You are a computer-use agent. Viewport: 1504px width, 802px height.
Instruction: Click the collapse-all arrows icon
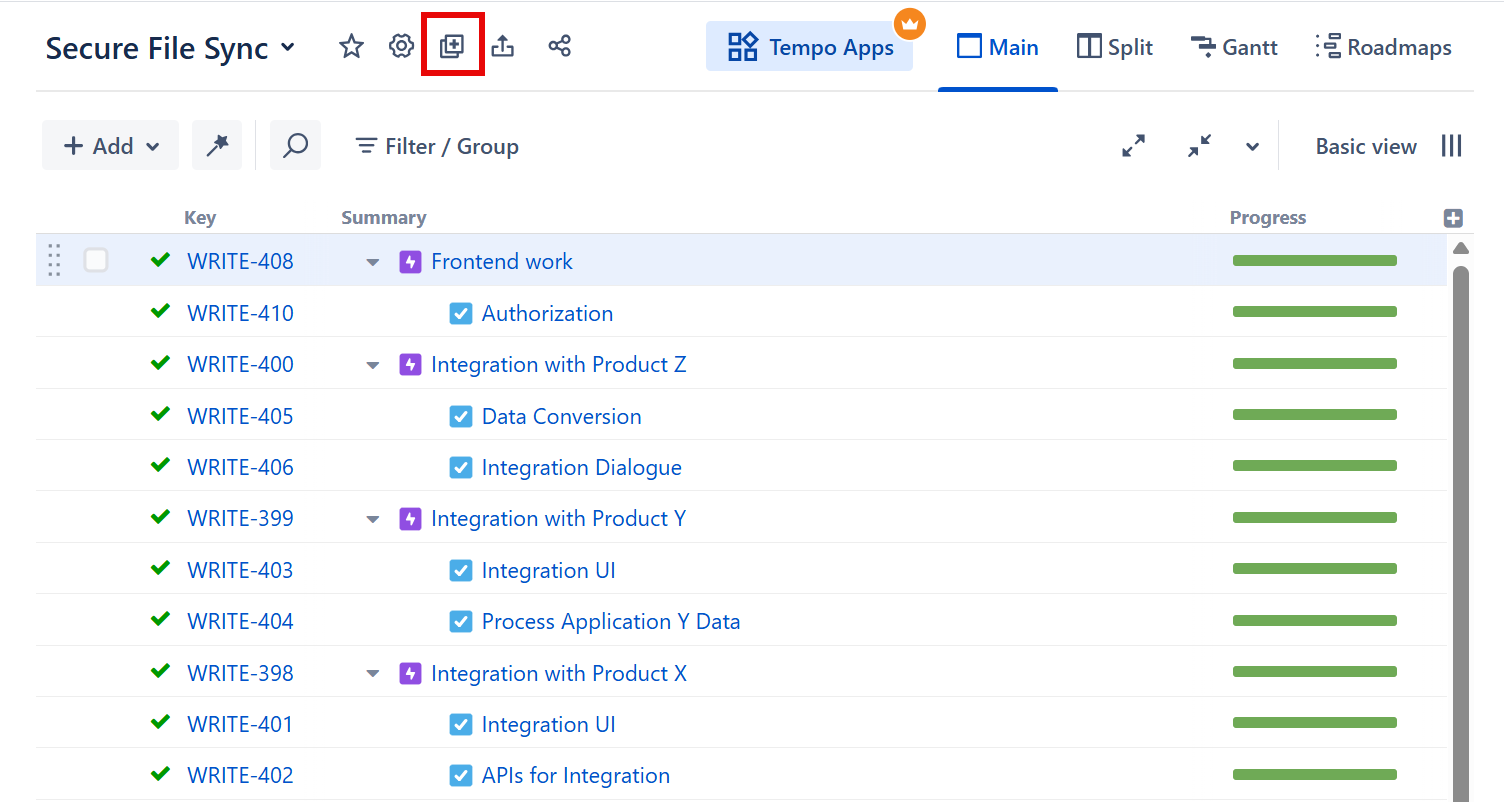coord(1199,145)
